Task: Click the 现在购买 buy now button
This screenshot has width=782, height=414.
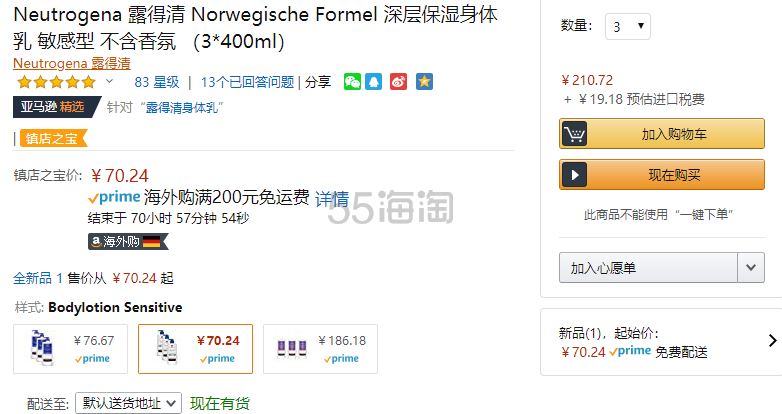Action: pos(662,175)
